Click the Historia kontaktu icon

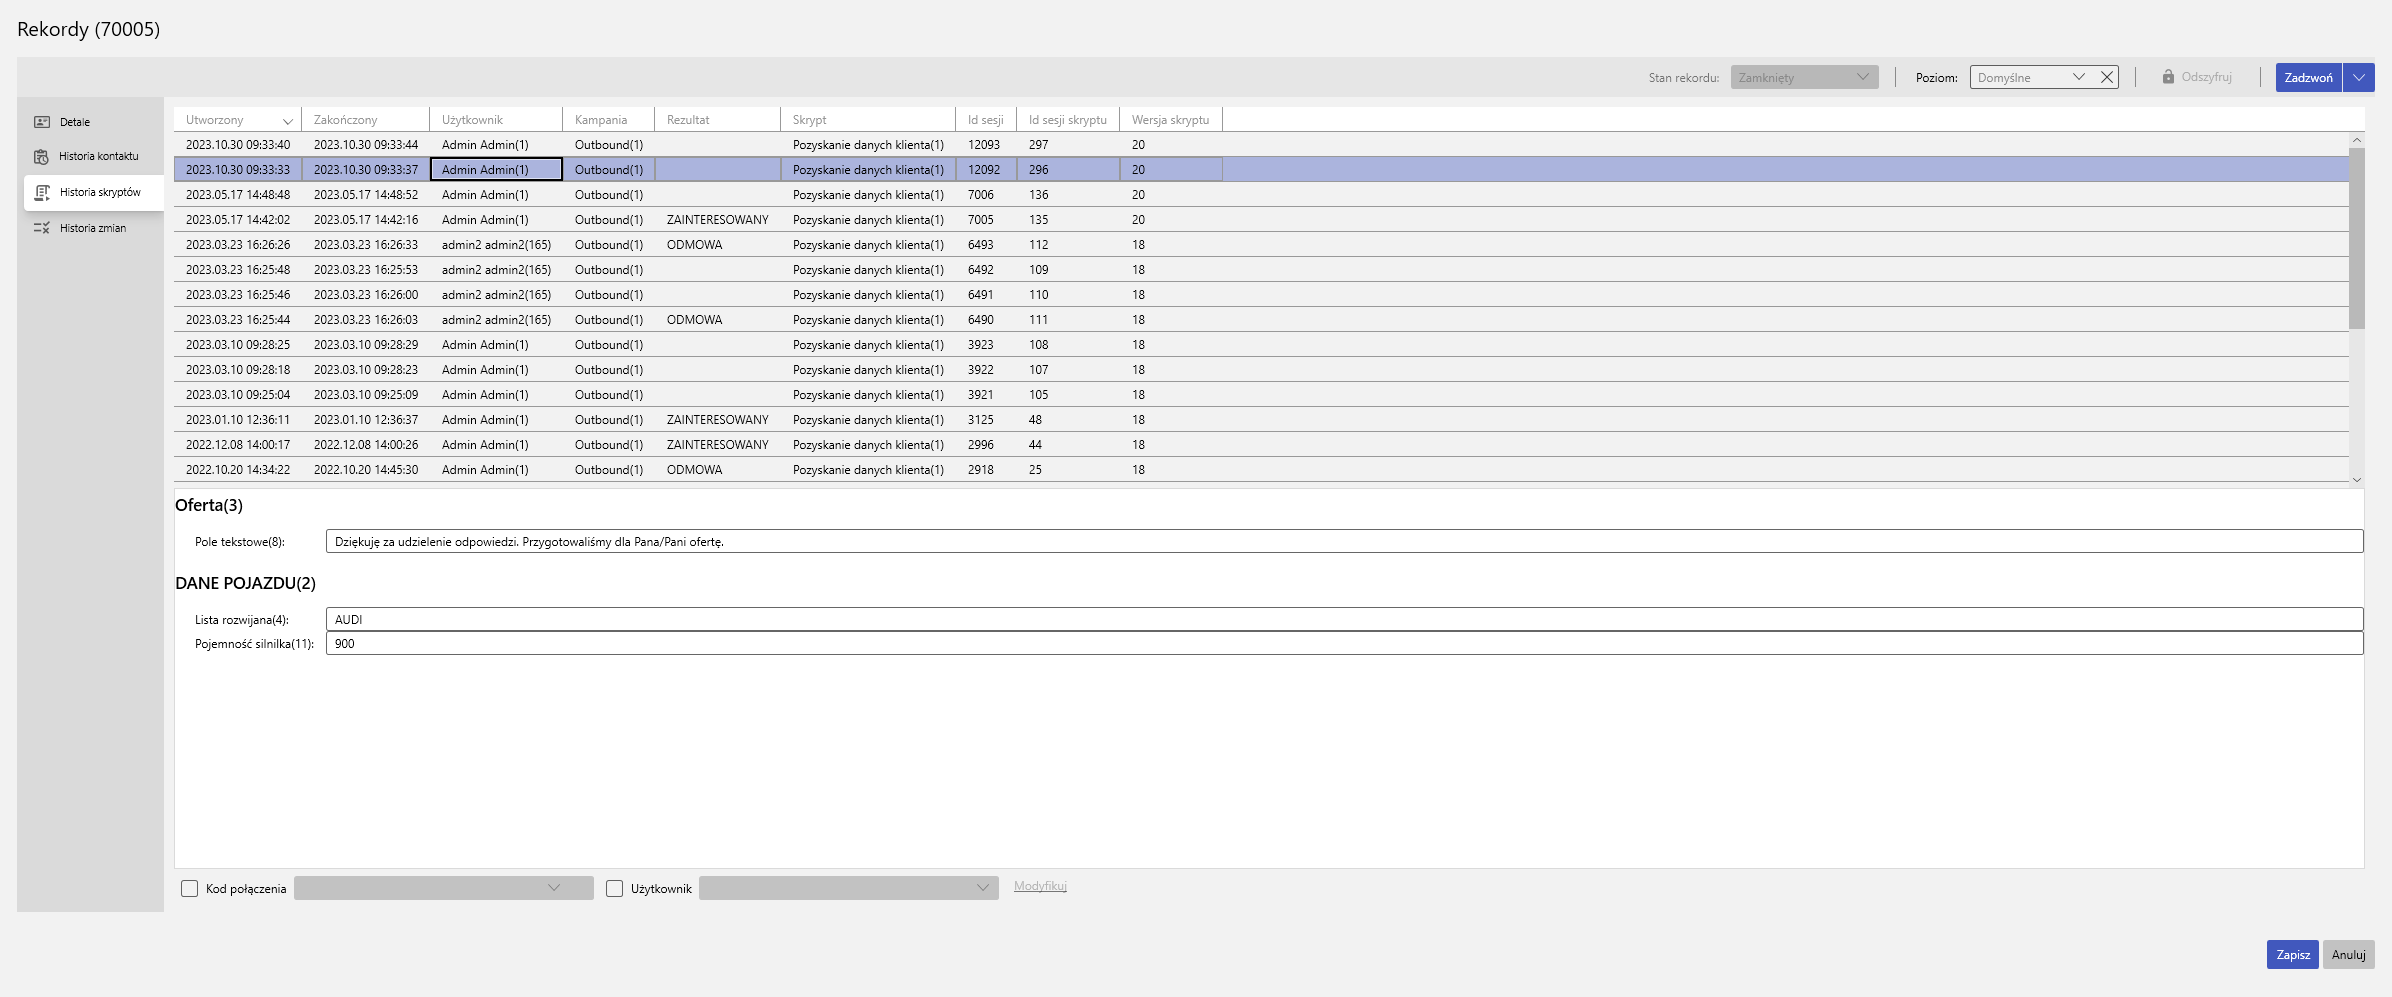[41, 157]
